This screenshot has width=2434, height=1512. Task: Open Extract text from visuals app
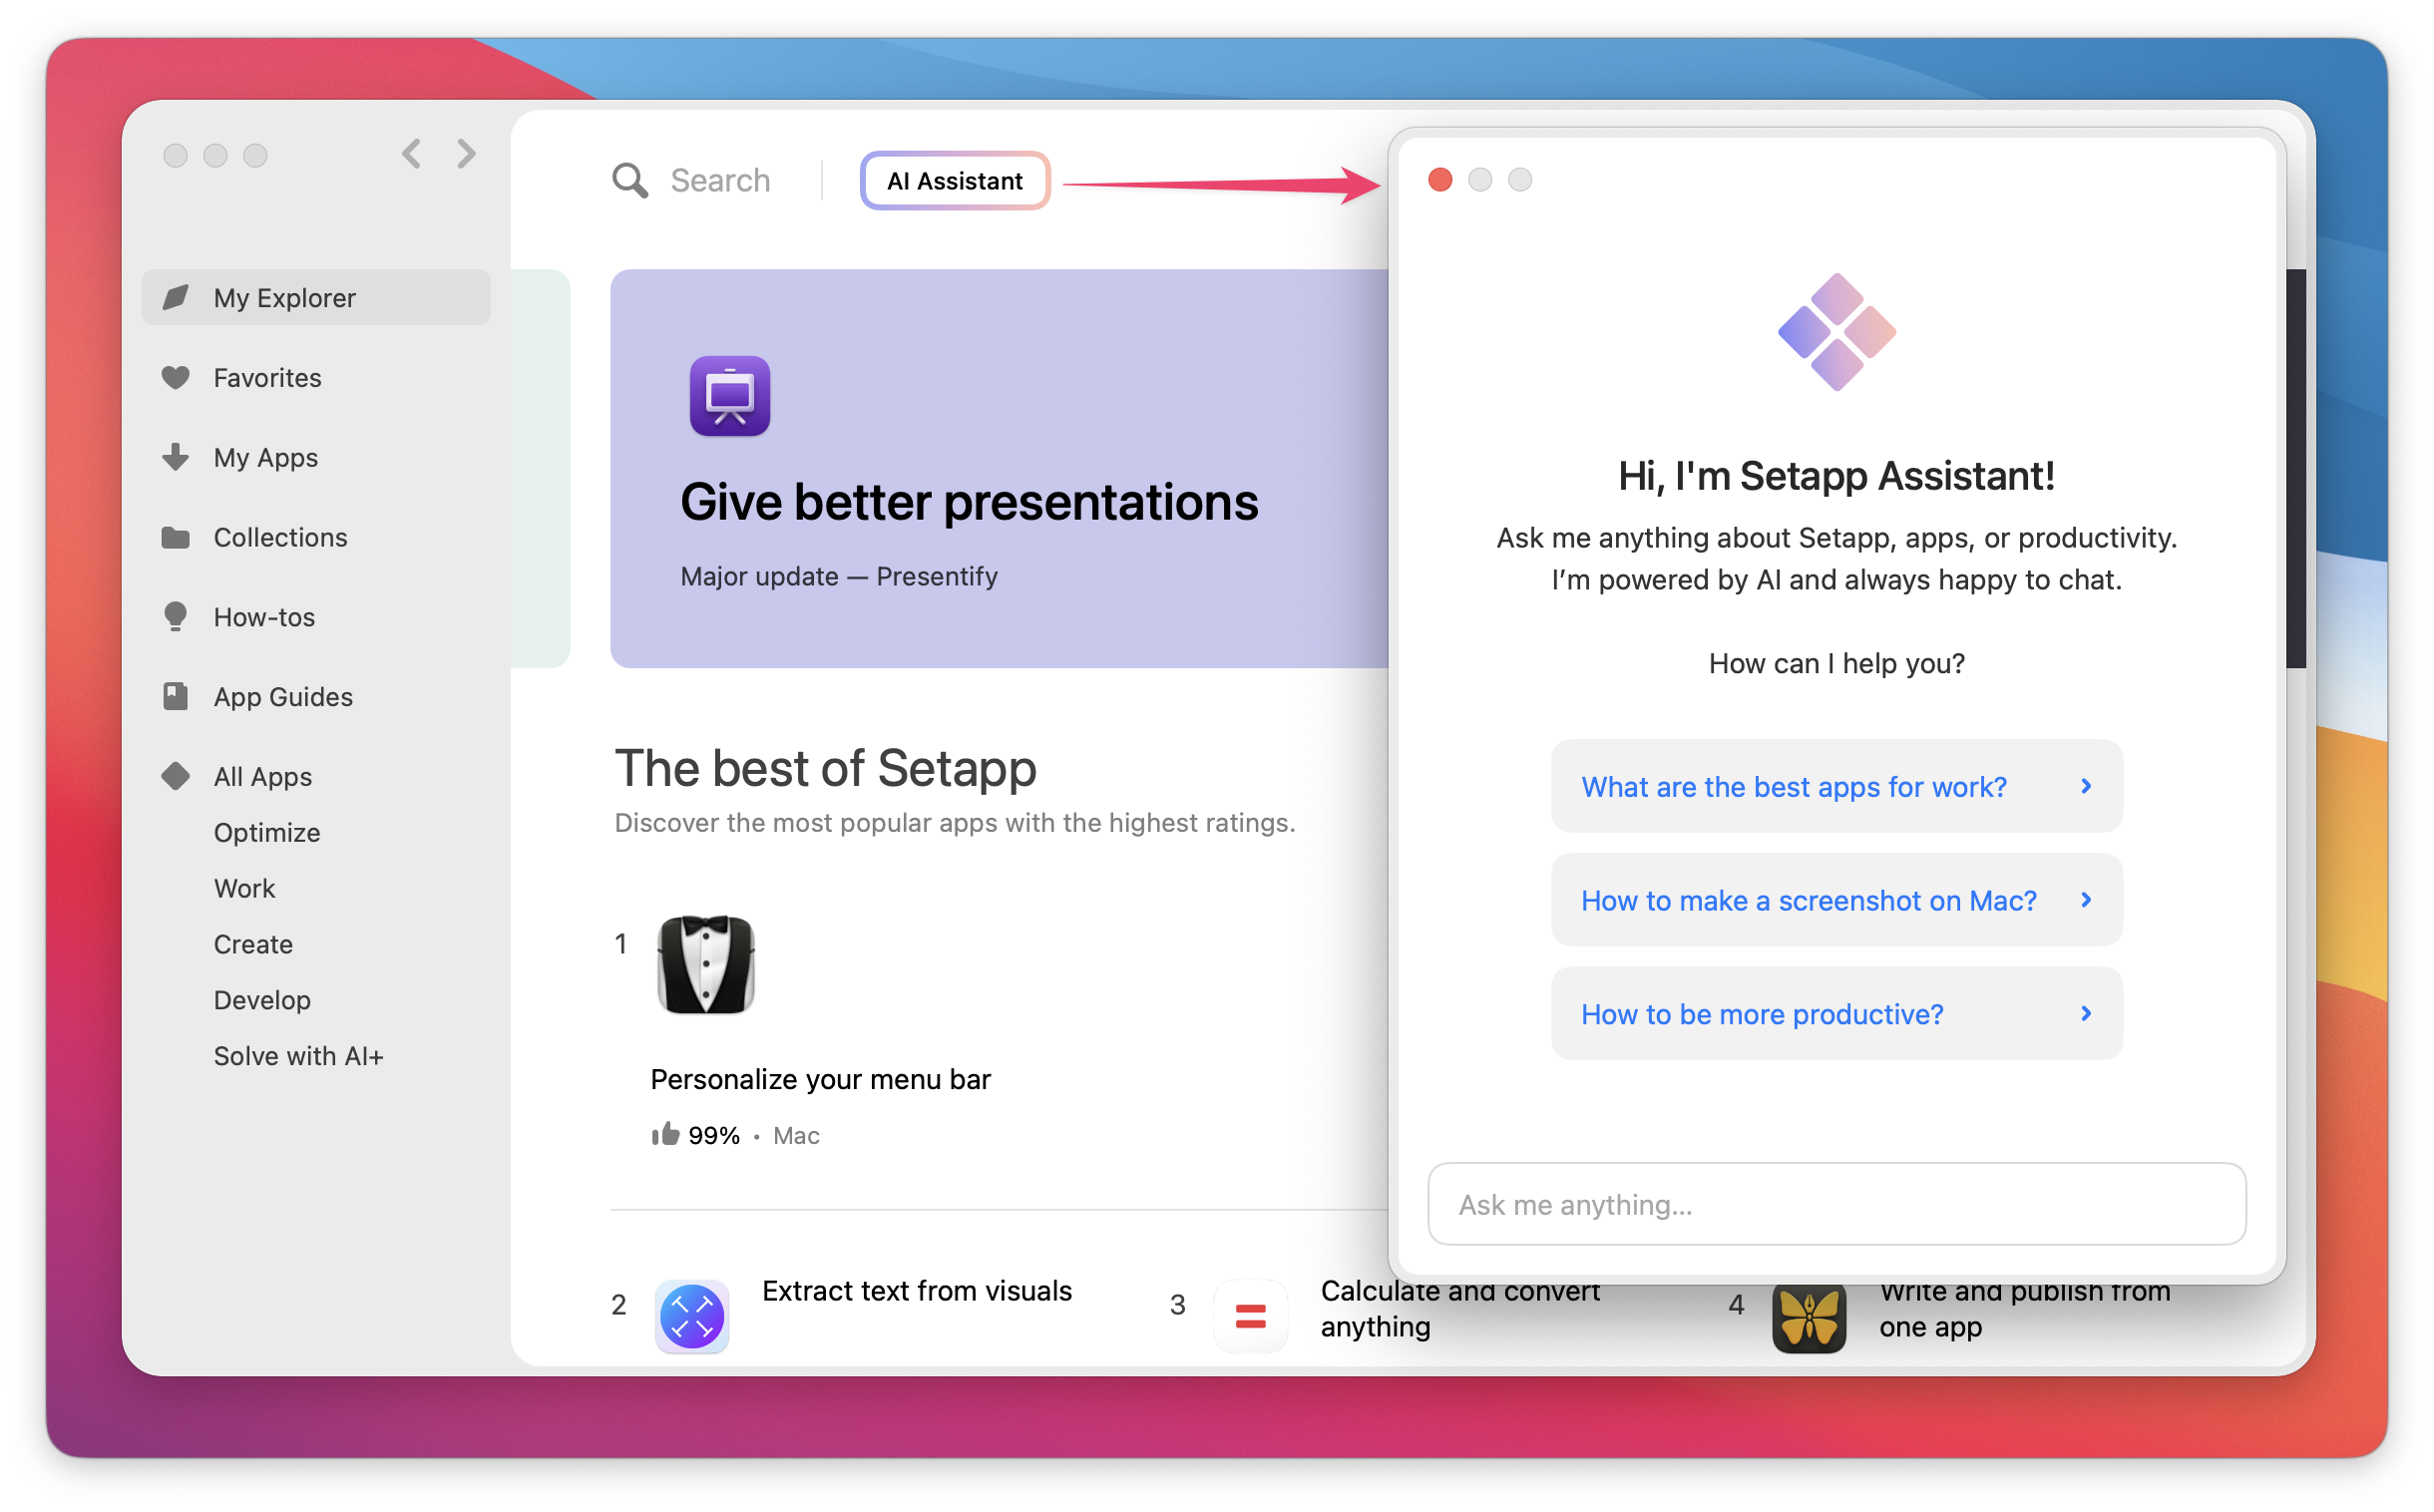916,1291
